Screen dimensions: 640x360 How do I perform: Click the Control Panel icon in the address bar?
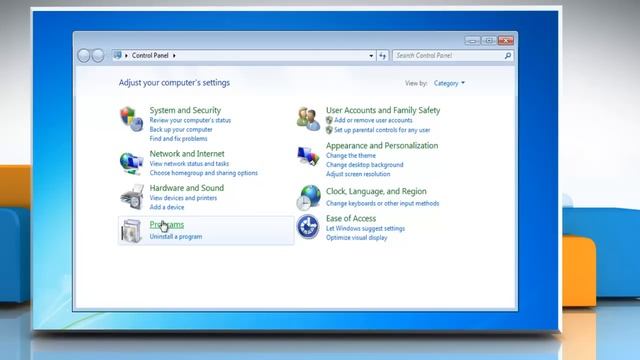[x=117, y=55]
